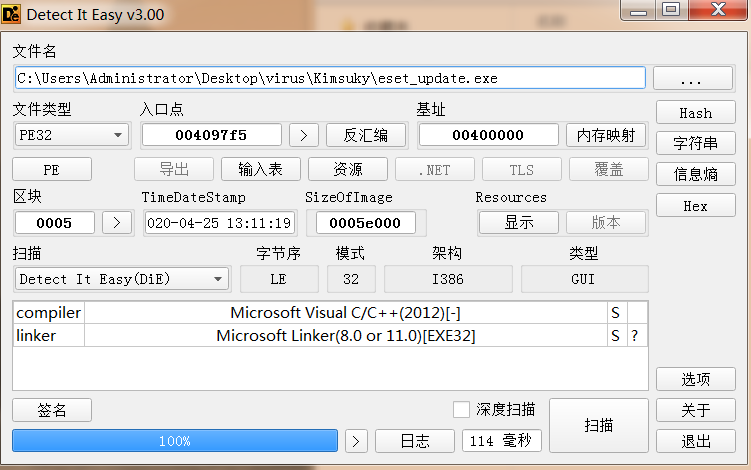Screen dimensions: 751x470
Task: Click the disabled 导出 export button
Action: [174, 169]
